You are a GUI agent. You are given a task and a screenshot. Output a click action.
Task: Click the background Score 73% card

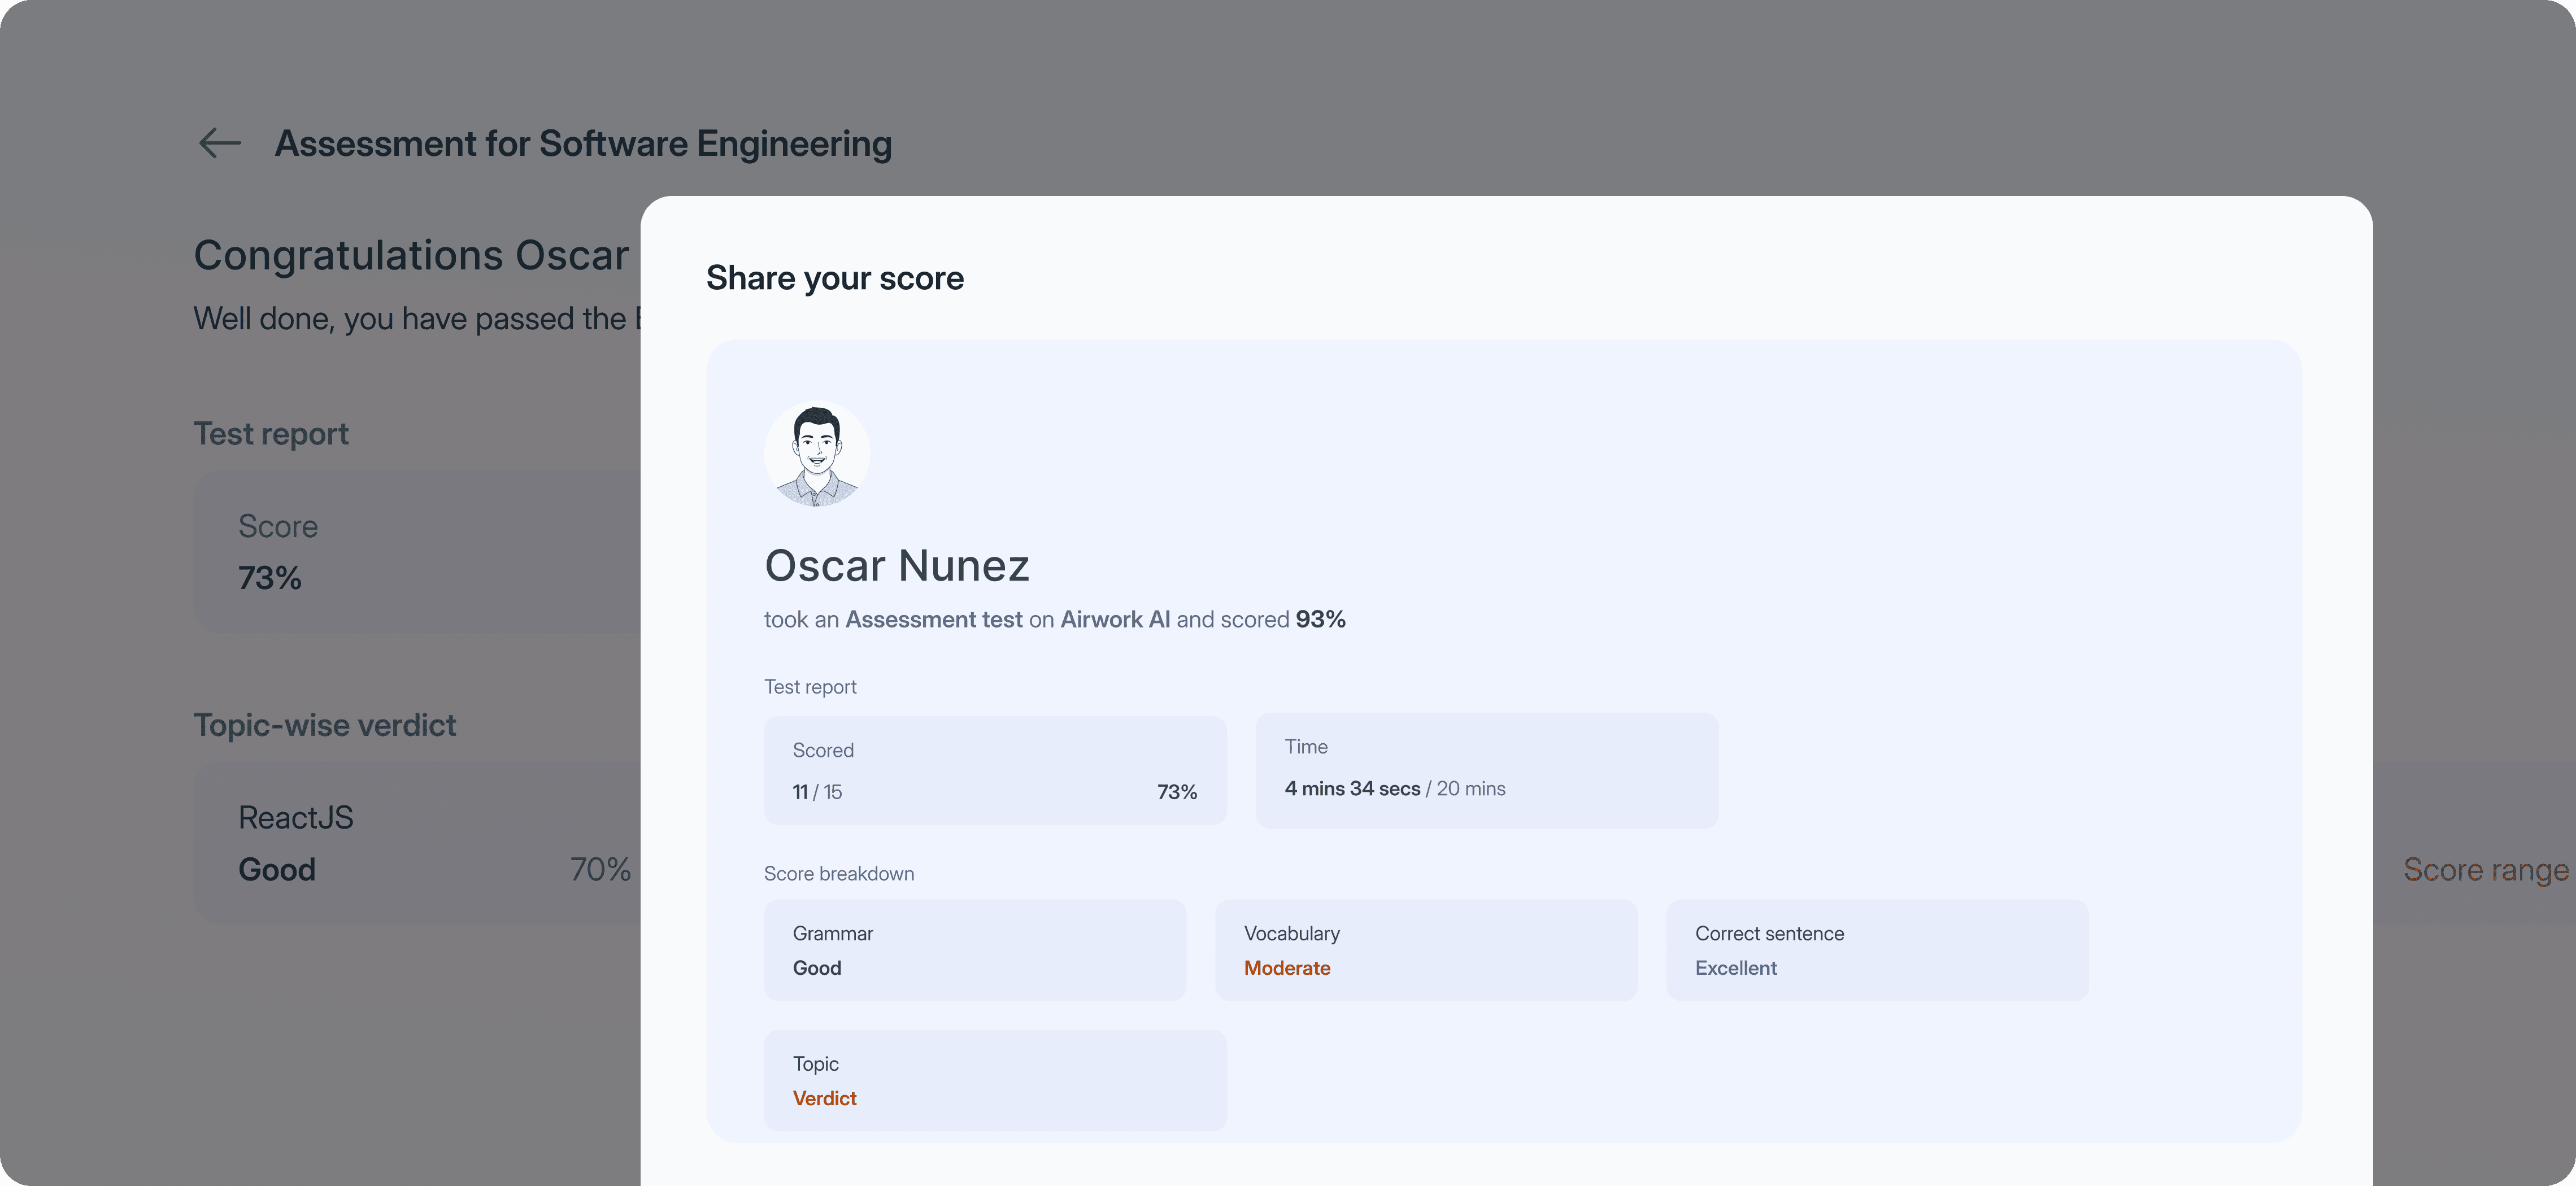point(416,552)
